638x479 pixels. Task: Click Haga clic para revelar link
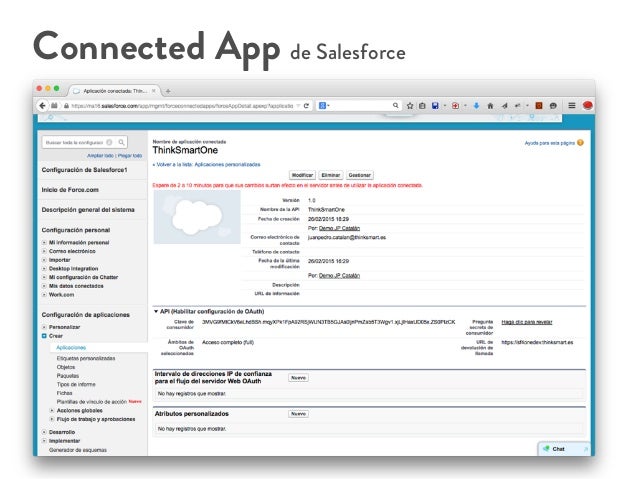[x=526, y=322]
